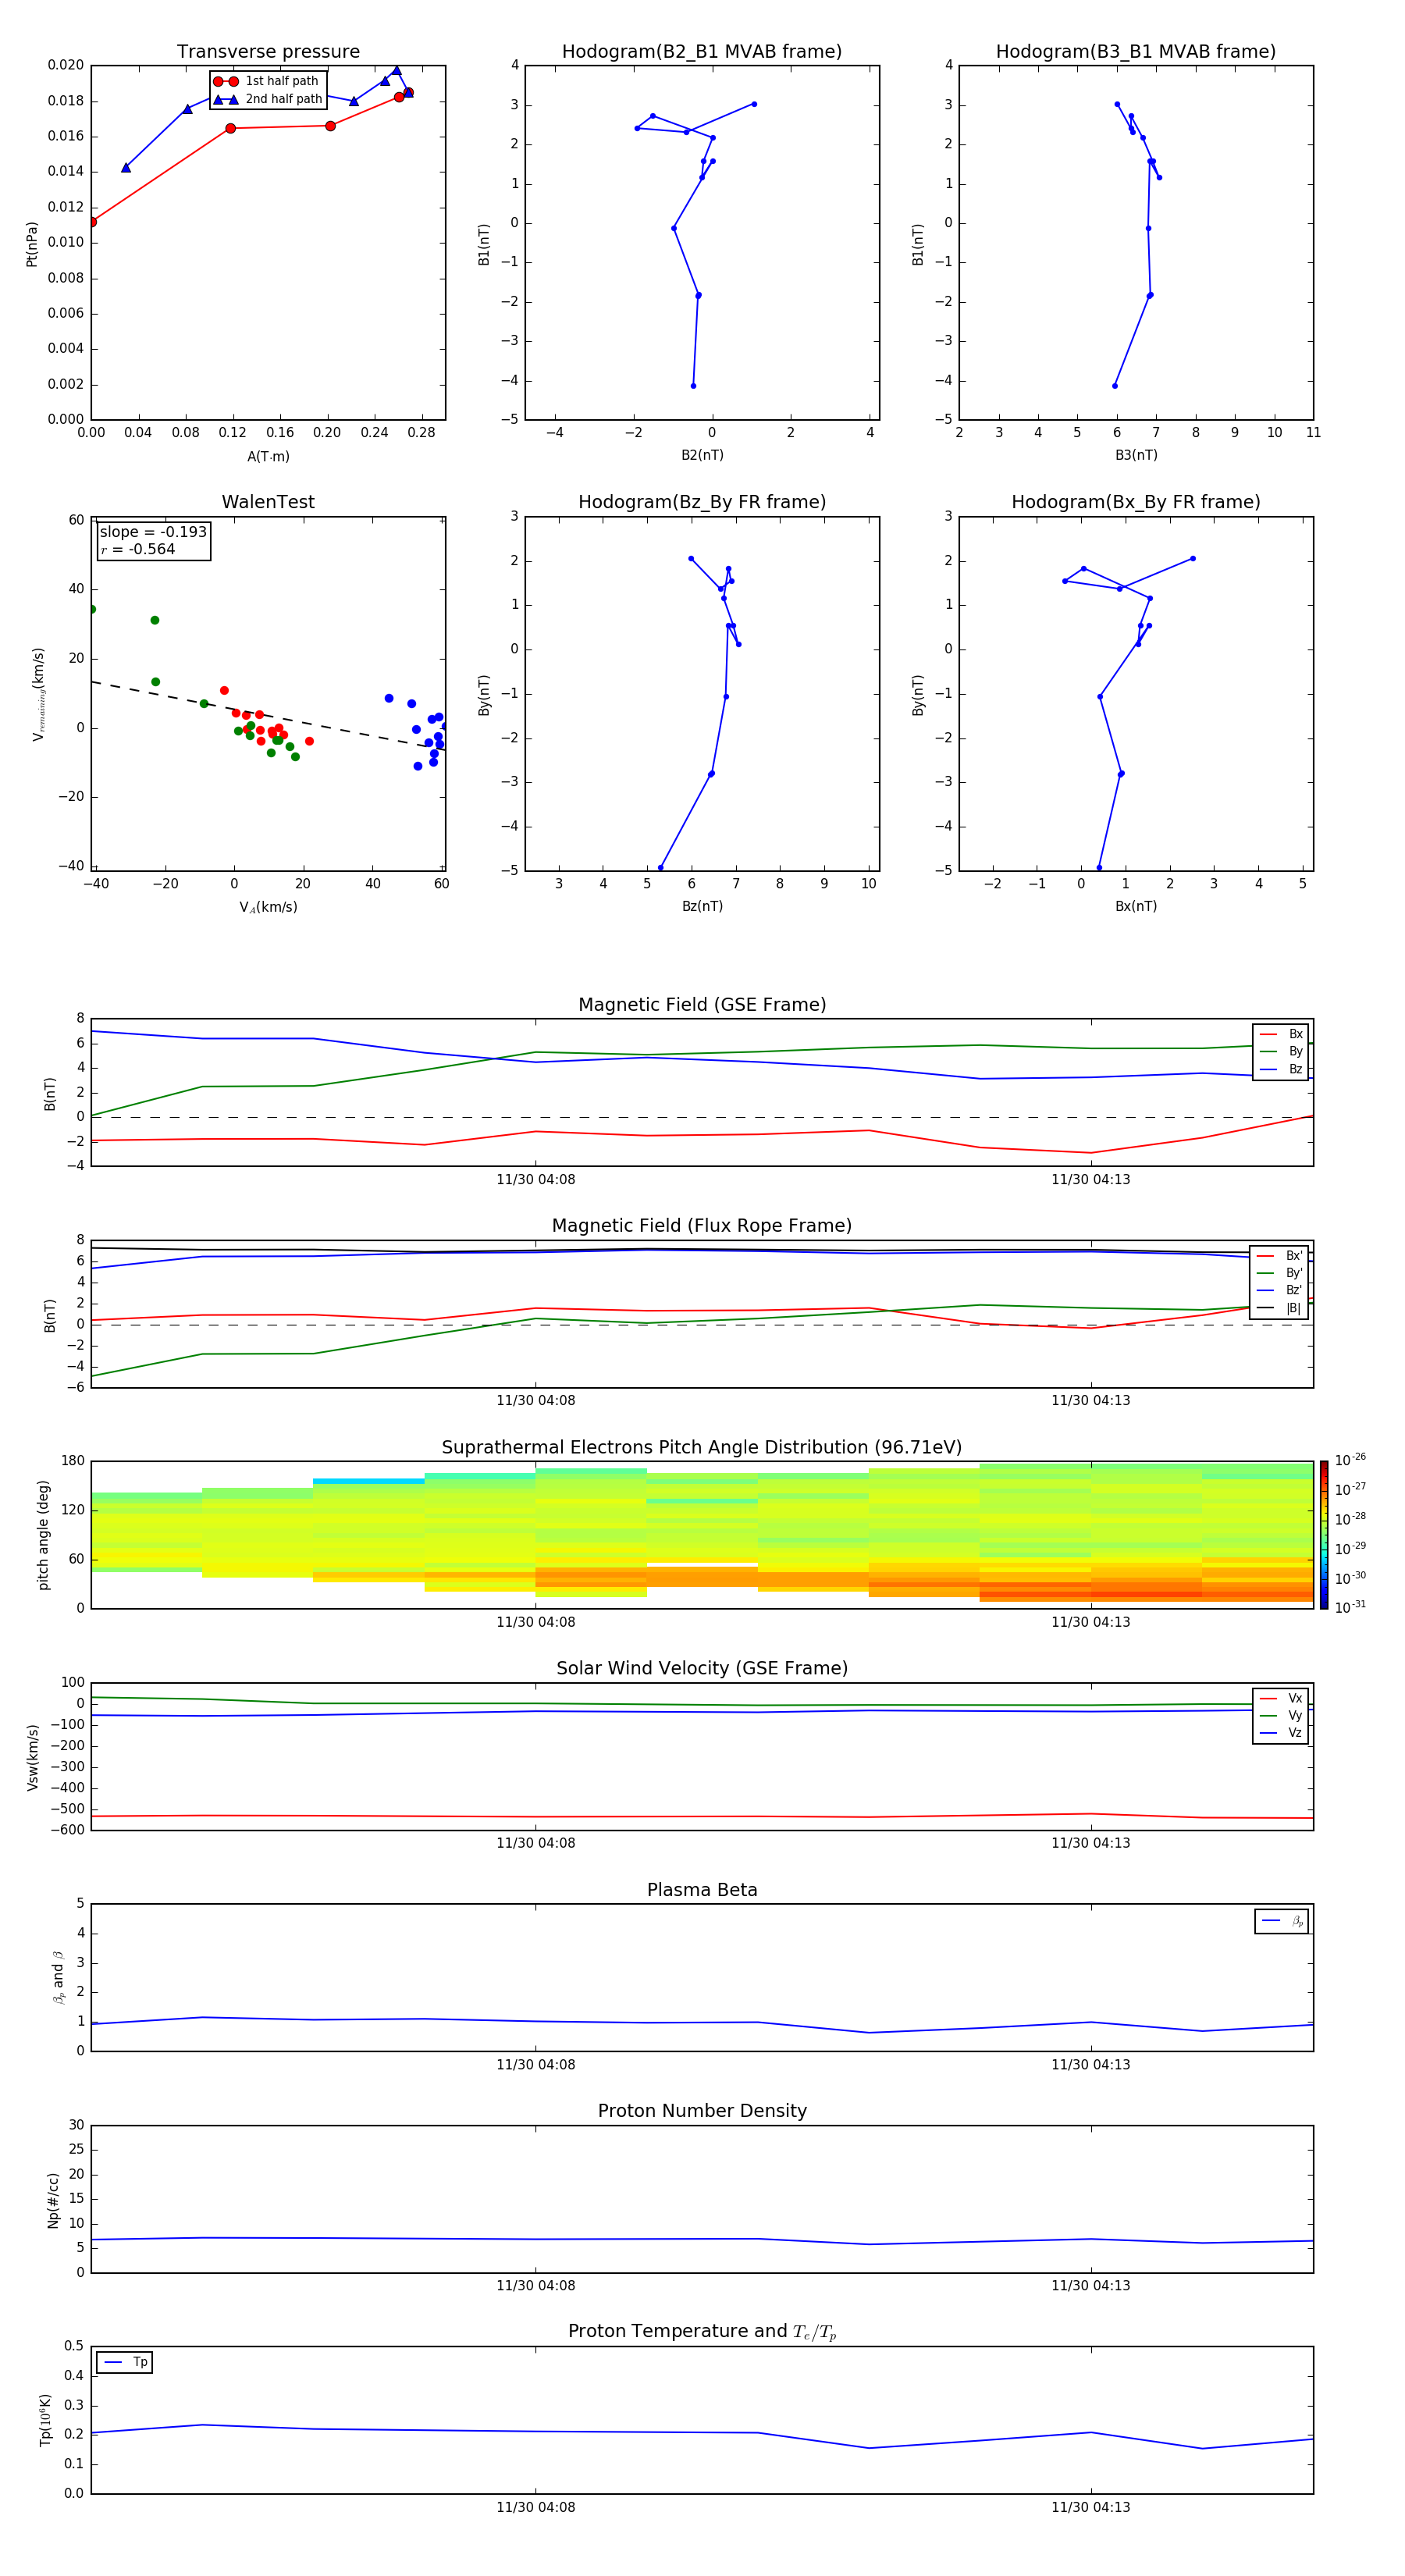Click the 'r = -0.564' annotation
The height and width of the screenshot is (2576, 1405).
[x=138, y=549]
